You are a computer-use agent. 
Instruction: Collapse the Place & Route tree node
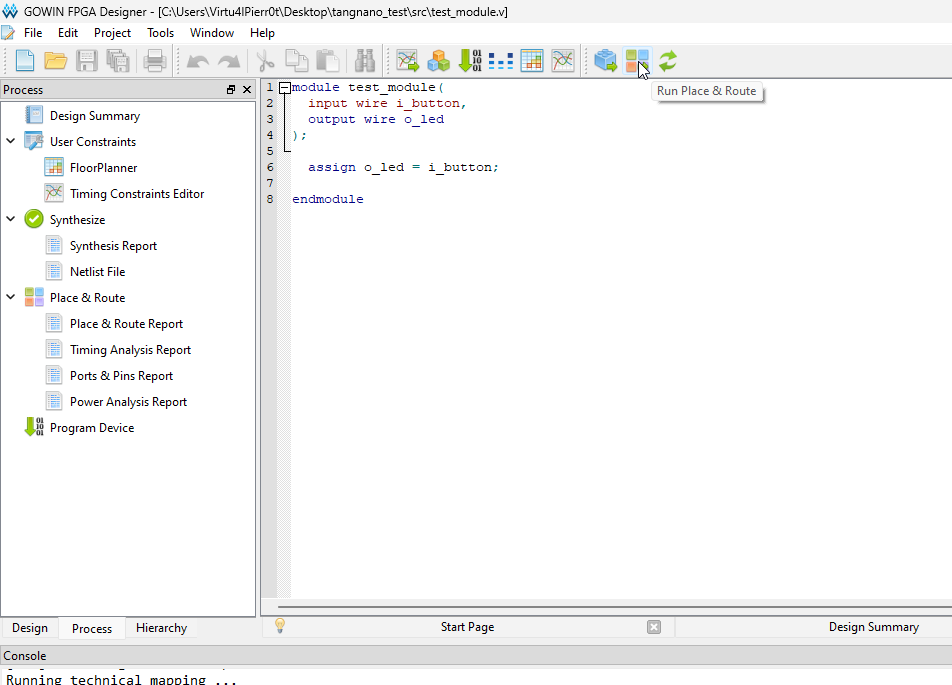[11, 297]
